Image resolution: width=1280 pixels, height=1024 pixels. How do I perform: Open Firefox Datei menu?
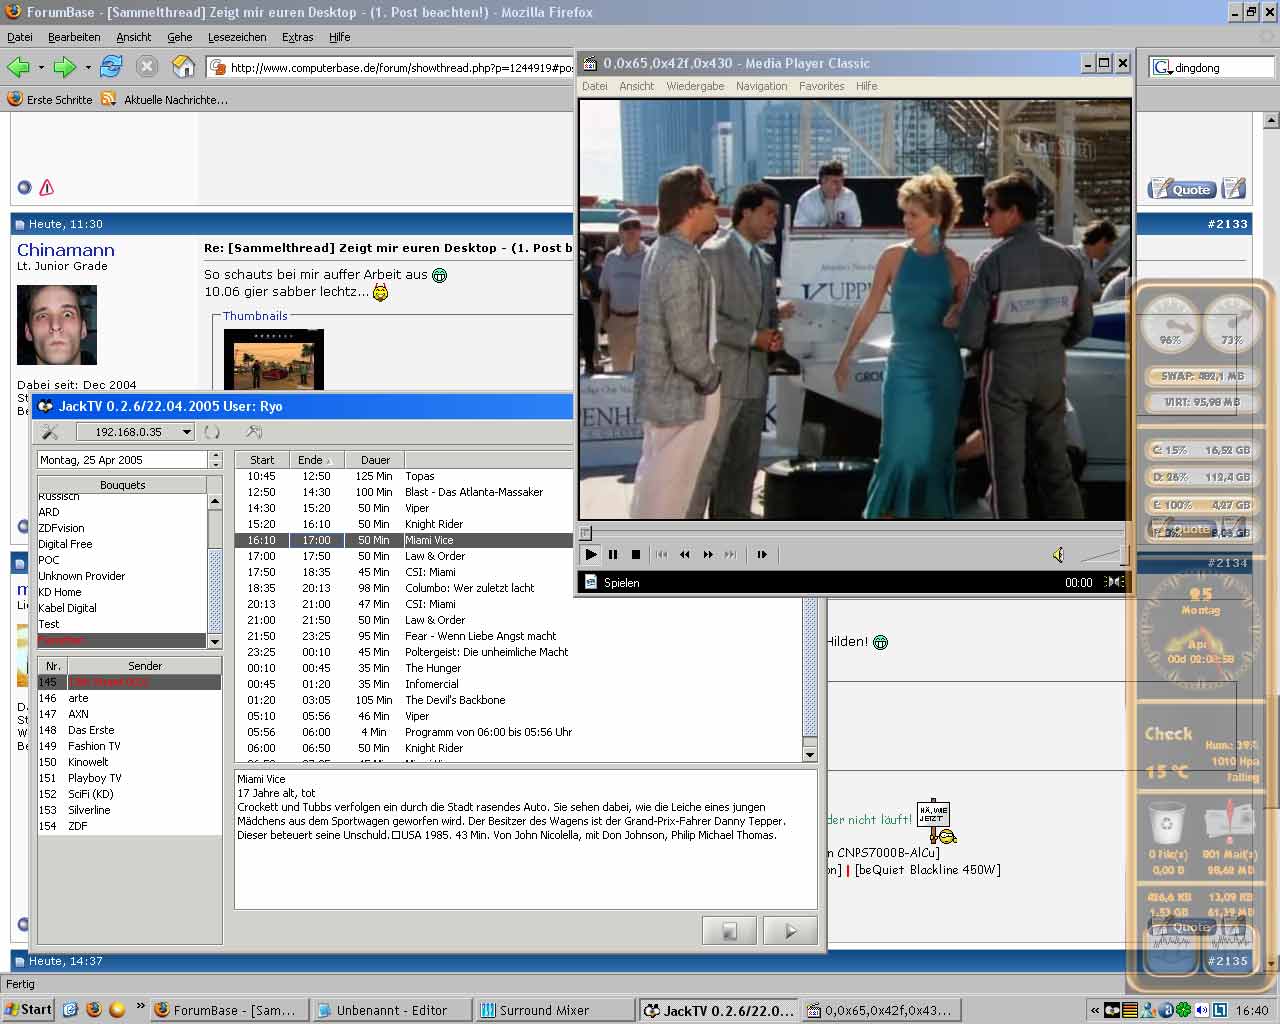[x=20, y=37]
